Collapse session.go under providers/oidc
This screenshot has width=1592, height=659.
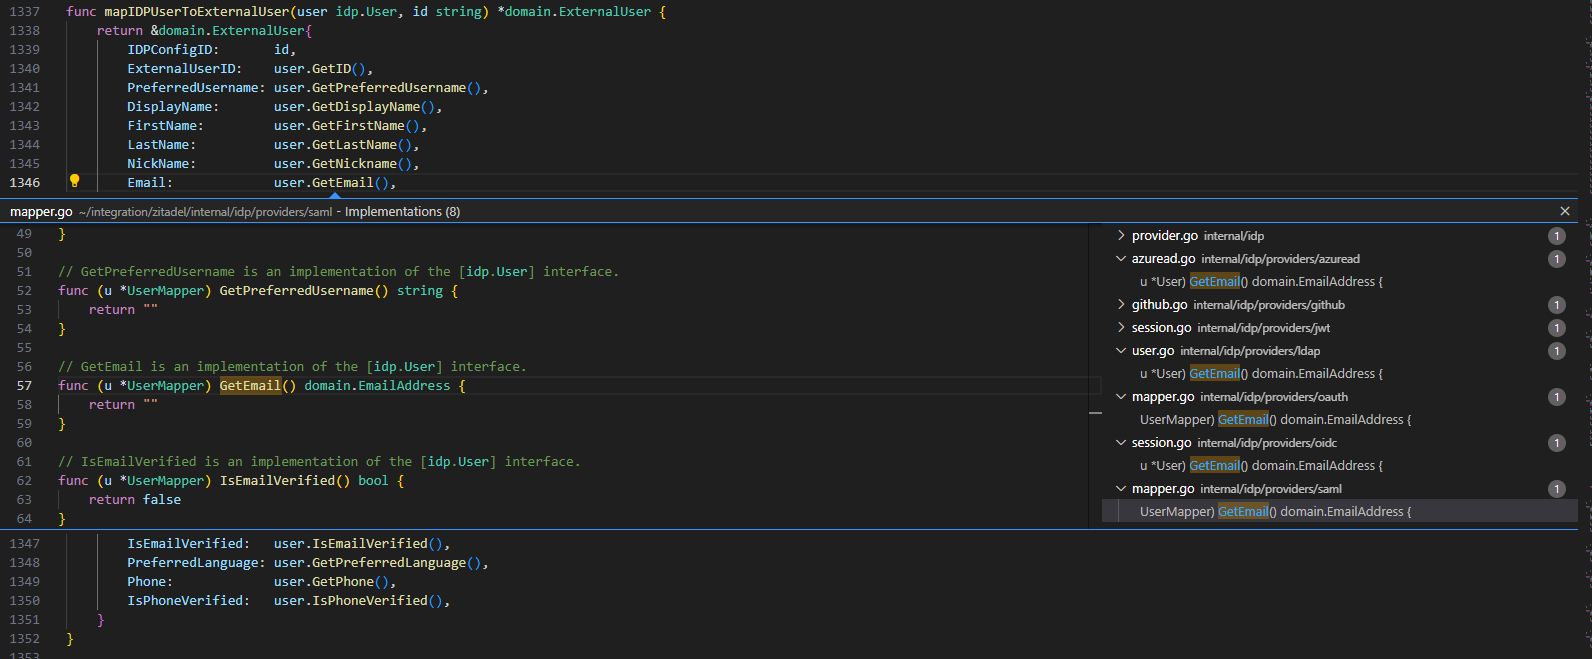click(x=1121, y=443)
